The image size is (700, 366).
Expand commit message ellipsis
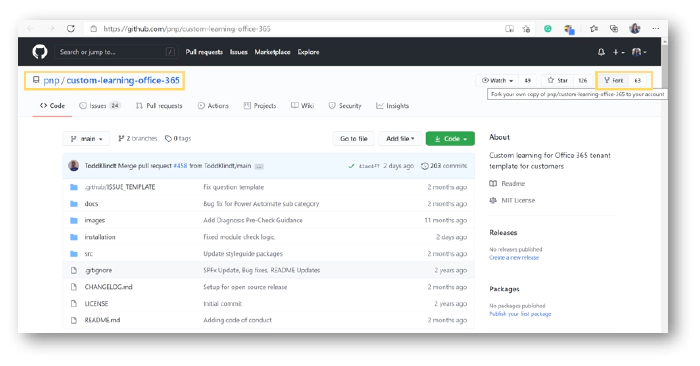coord(259,166)
